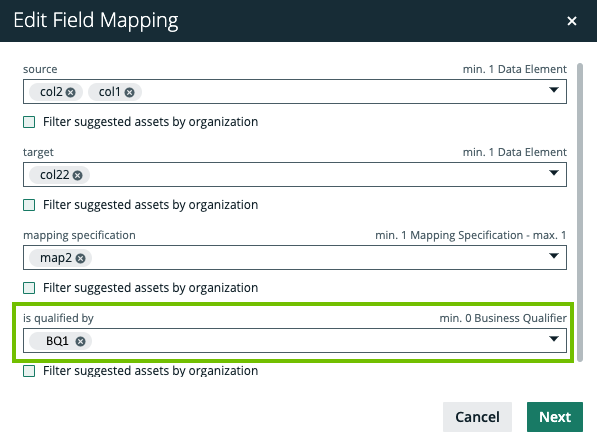Screen dimensions: 597x445
Task: Click the Next button
Action: pyautogui.click(x=555, y=417)
